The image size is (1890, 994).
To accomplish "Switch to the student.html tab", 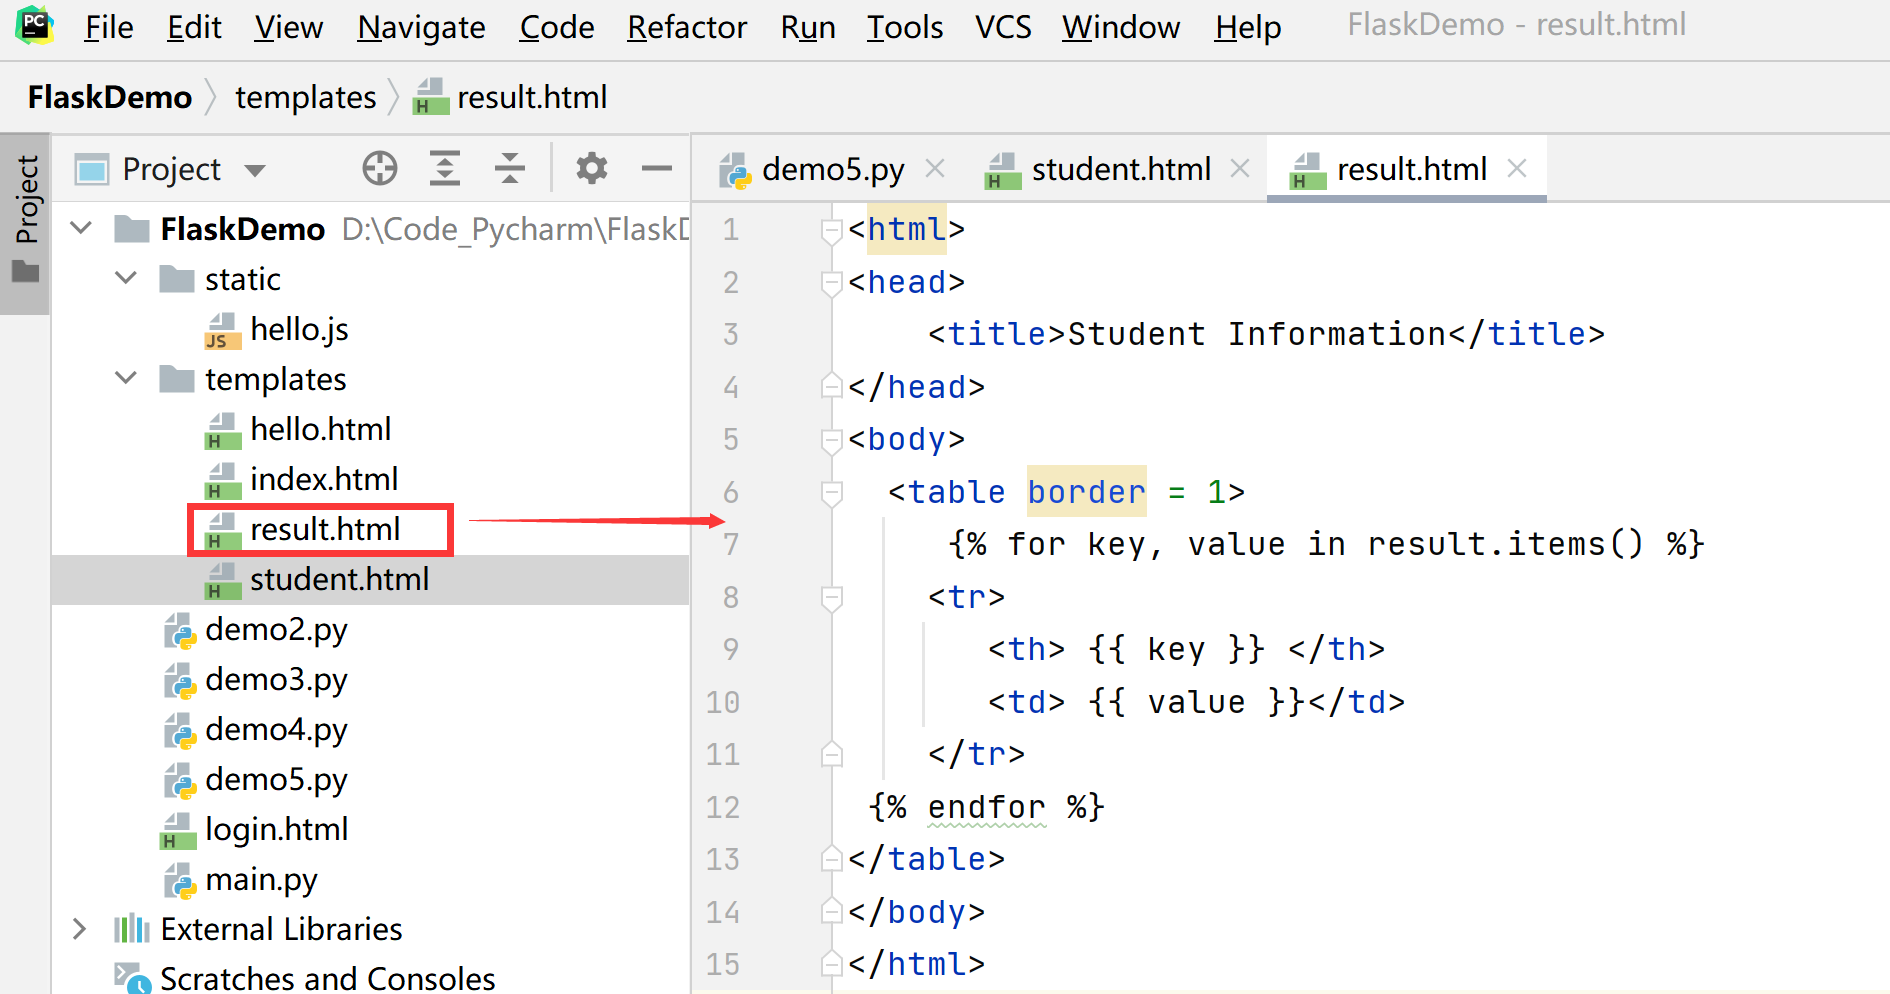I will 1120,169.
